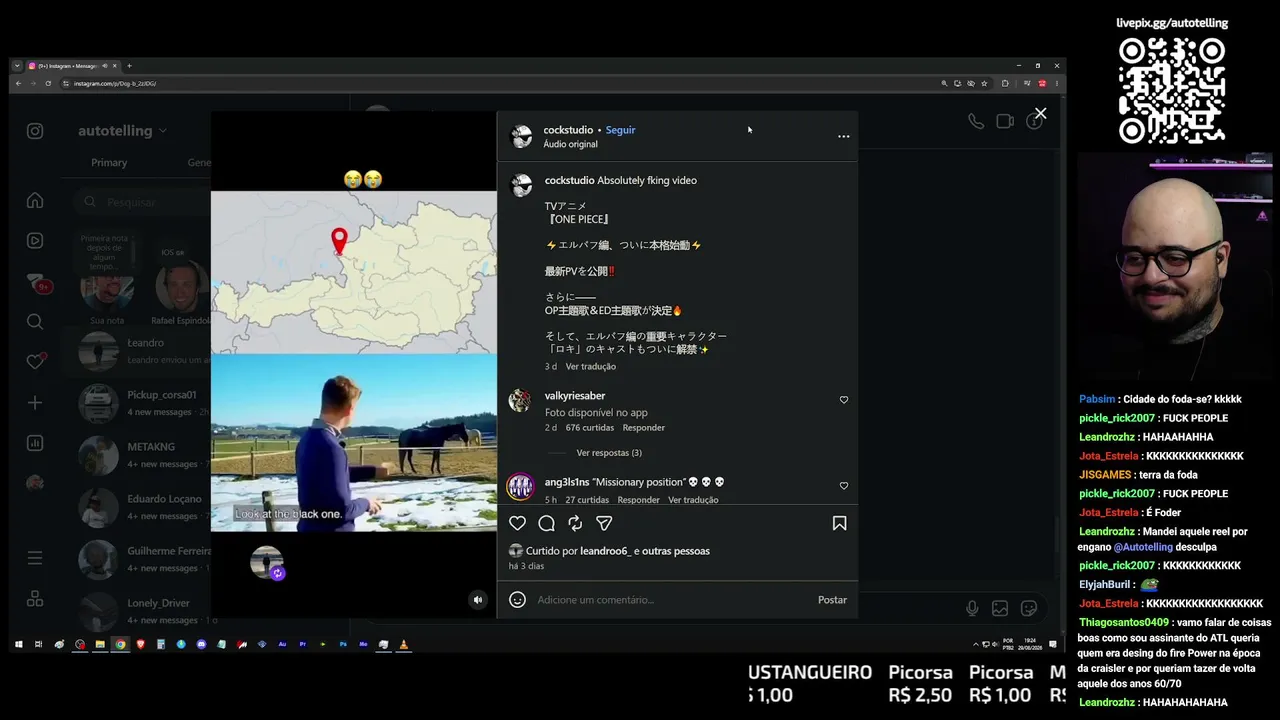Open '676 curtidas' on valkyriesaber's comment
The height and width of the screenshot is (720, 1280).
coord(590,428)
